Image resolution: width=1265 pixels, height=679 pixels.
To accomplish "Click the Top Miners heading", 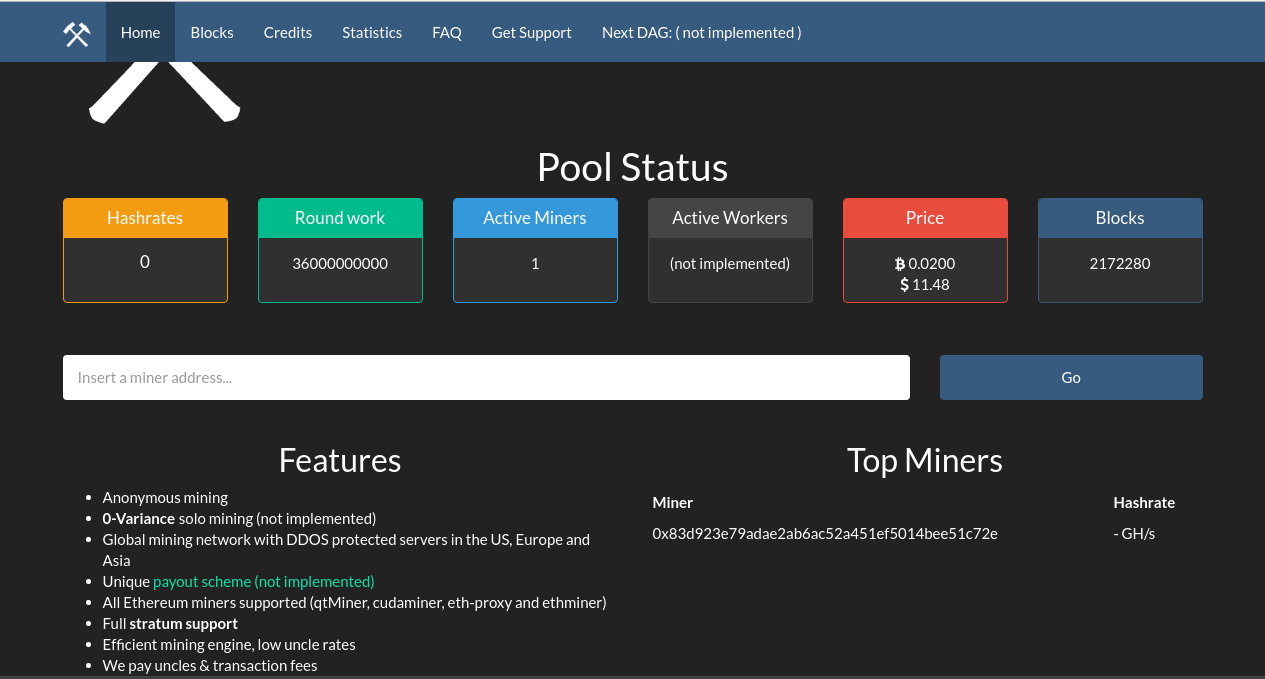I will point(925,460).
